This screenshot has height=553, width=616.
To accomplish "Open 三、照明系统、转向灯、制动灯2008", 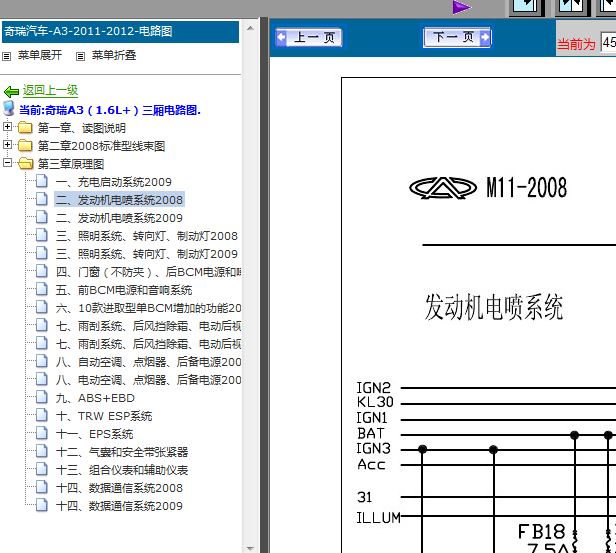I will tap(147, 236).
